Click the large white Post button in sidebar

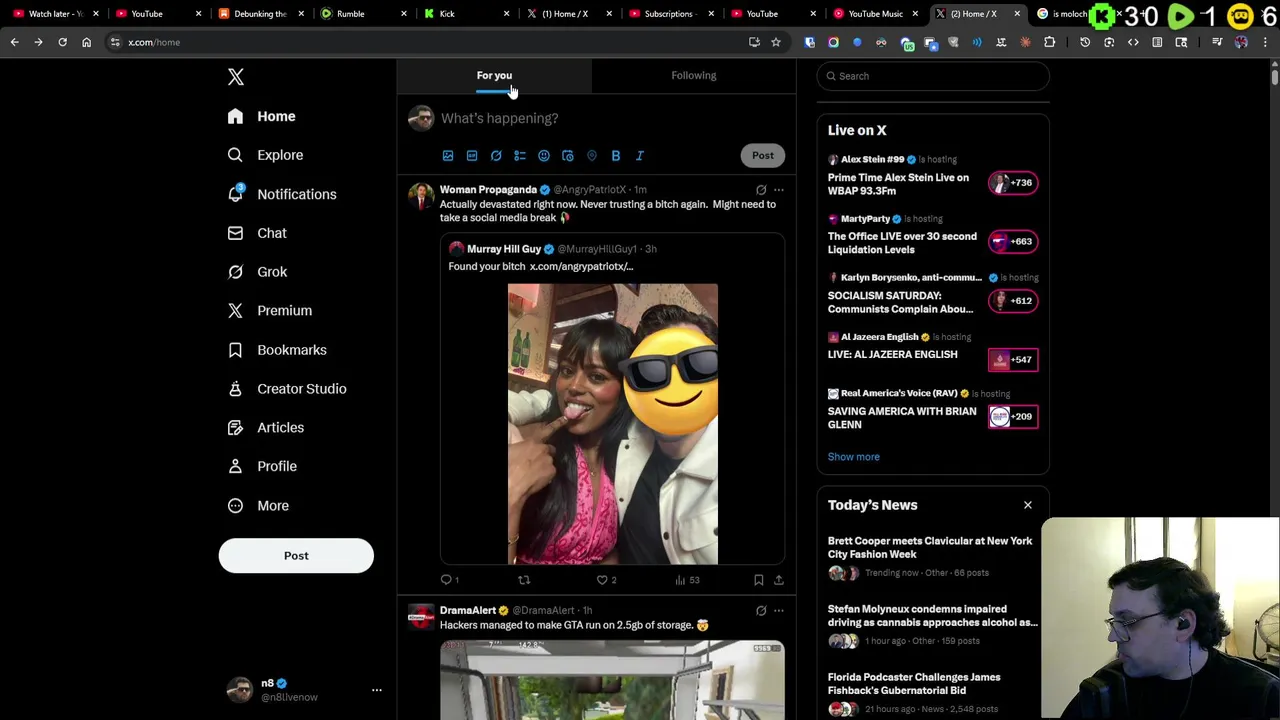(296, 556)
